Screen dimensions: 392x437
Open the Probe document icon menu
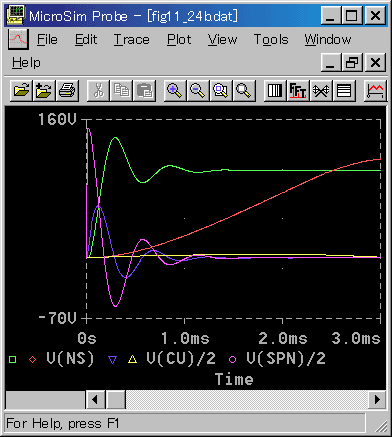pos(18,39)
